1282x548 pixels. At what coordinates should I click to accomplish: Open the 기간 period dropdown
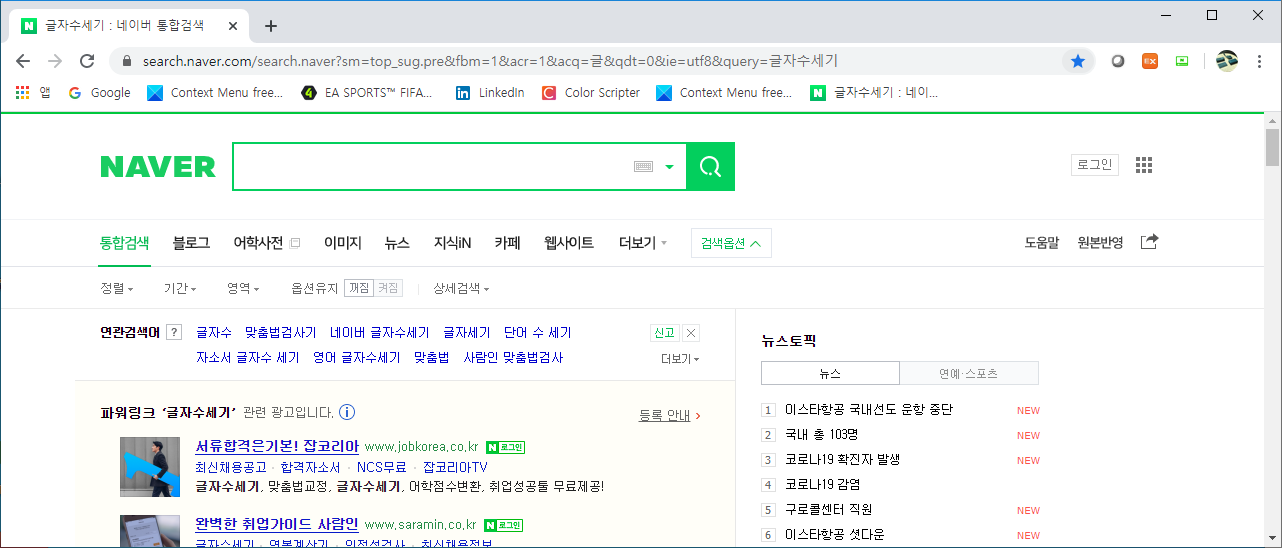[180, 288]
